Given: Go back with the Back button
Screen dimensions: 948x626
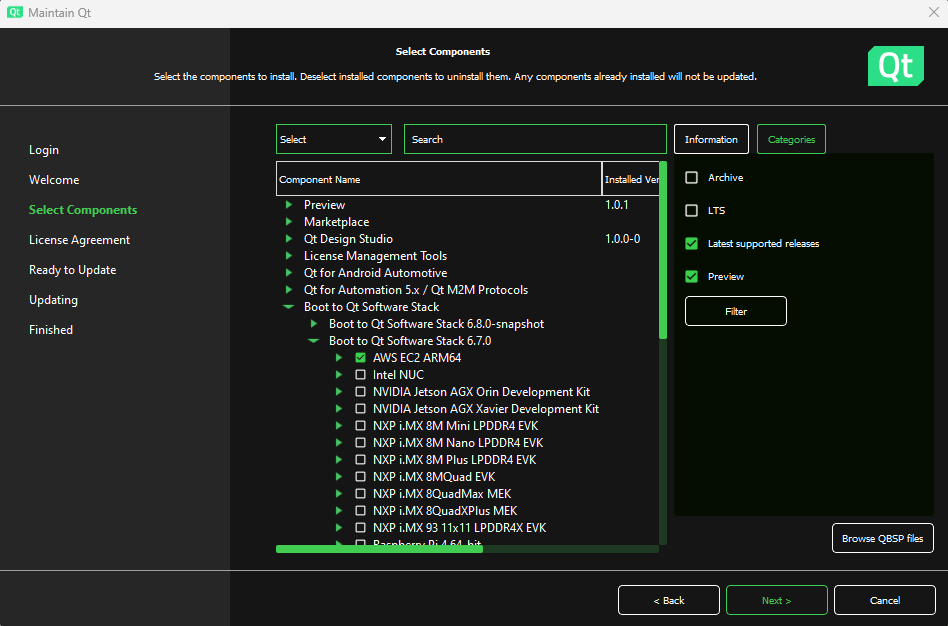Looking at the screenshot, I should (668, 600).
